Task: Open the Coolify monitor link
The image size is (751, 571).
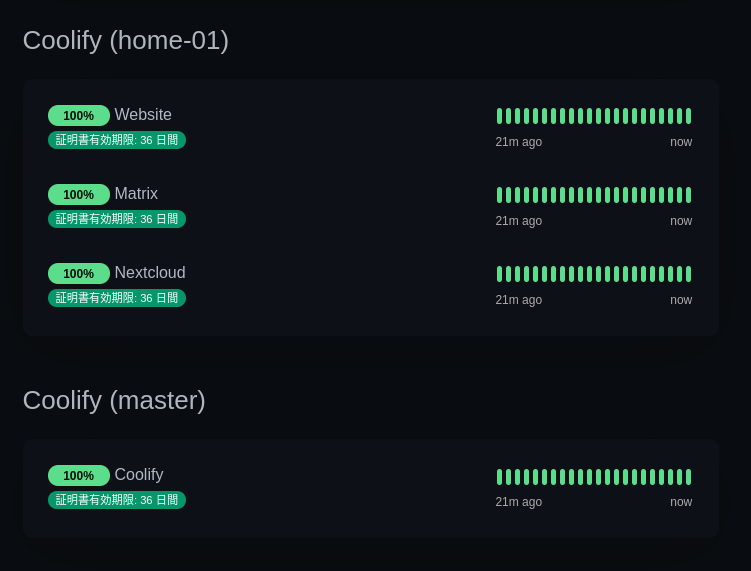Action: coord(139,475)
